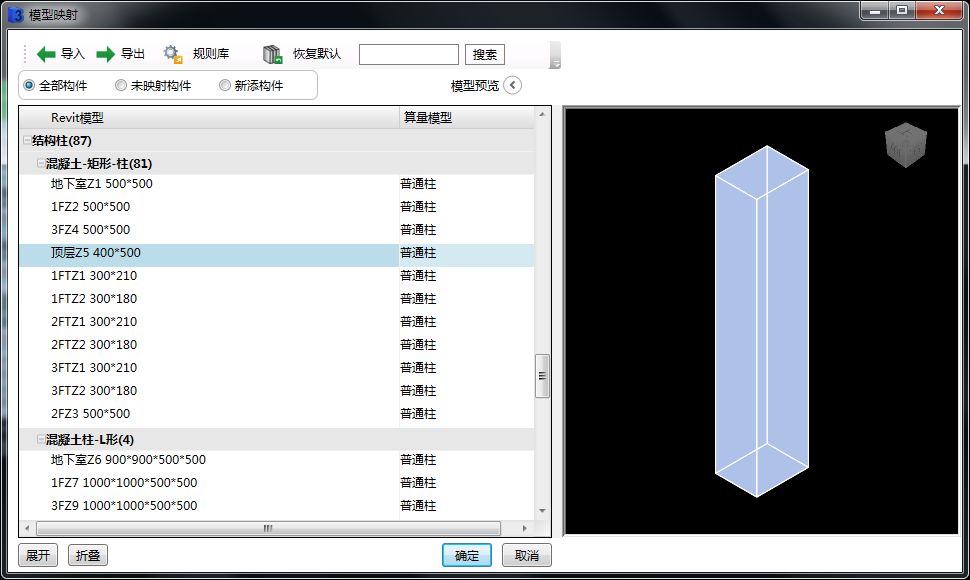Click the 普通柱 cell for 3FZ9 row
The height and width of the screenshot is (580, 970).
(418, 505)
